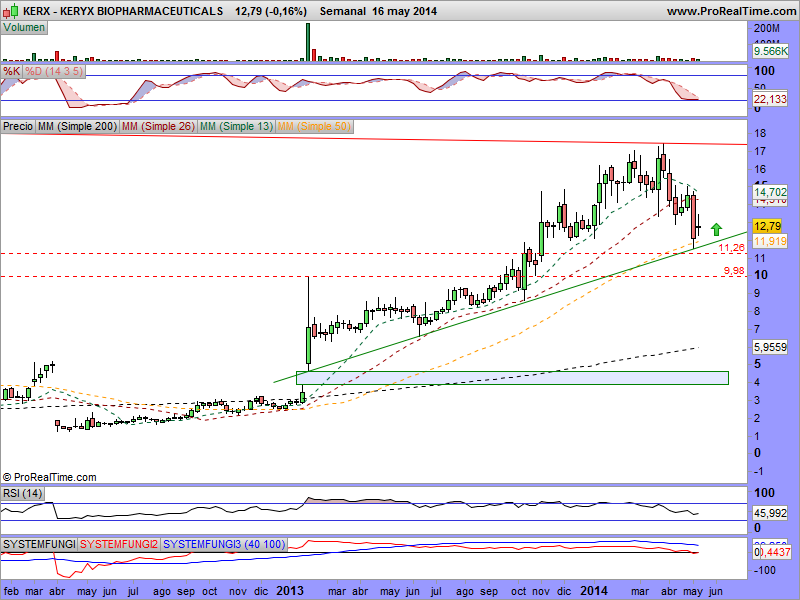Click the 2014 year label on time axis
Image resolution: width=800 pixels, height=600 pixels.
point(593,591)
